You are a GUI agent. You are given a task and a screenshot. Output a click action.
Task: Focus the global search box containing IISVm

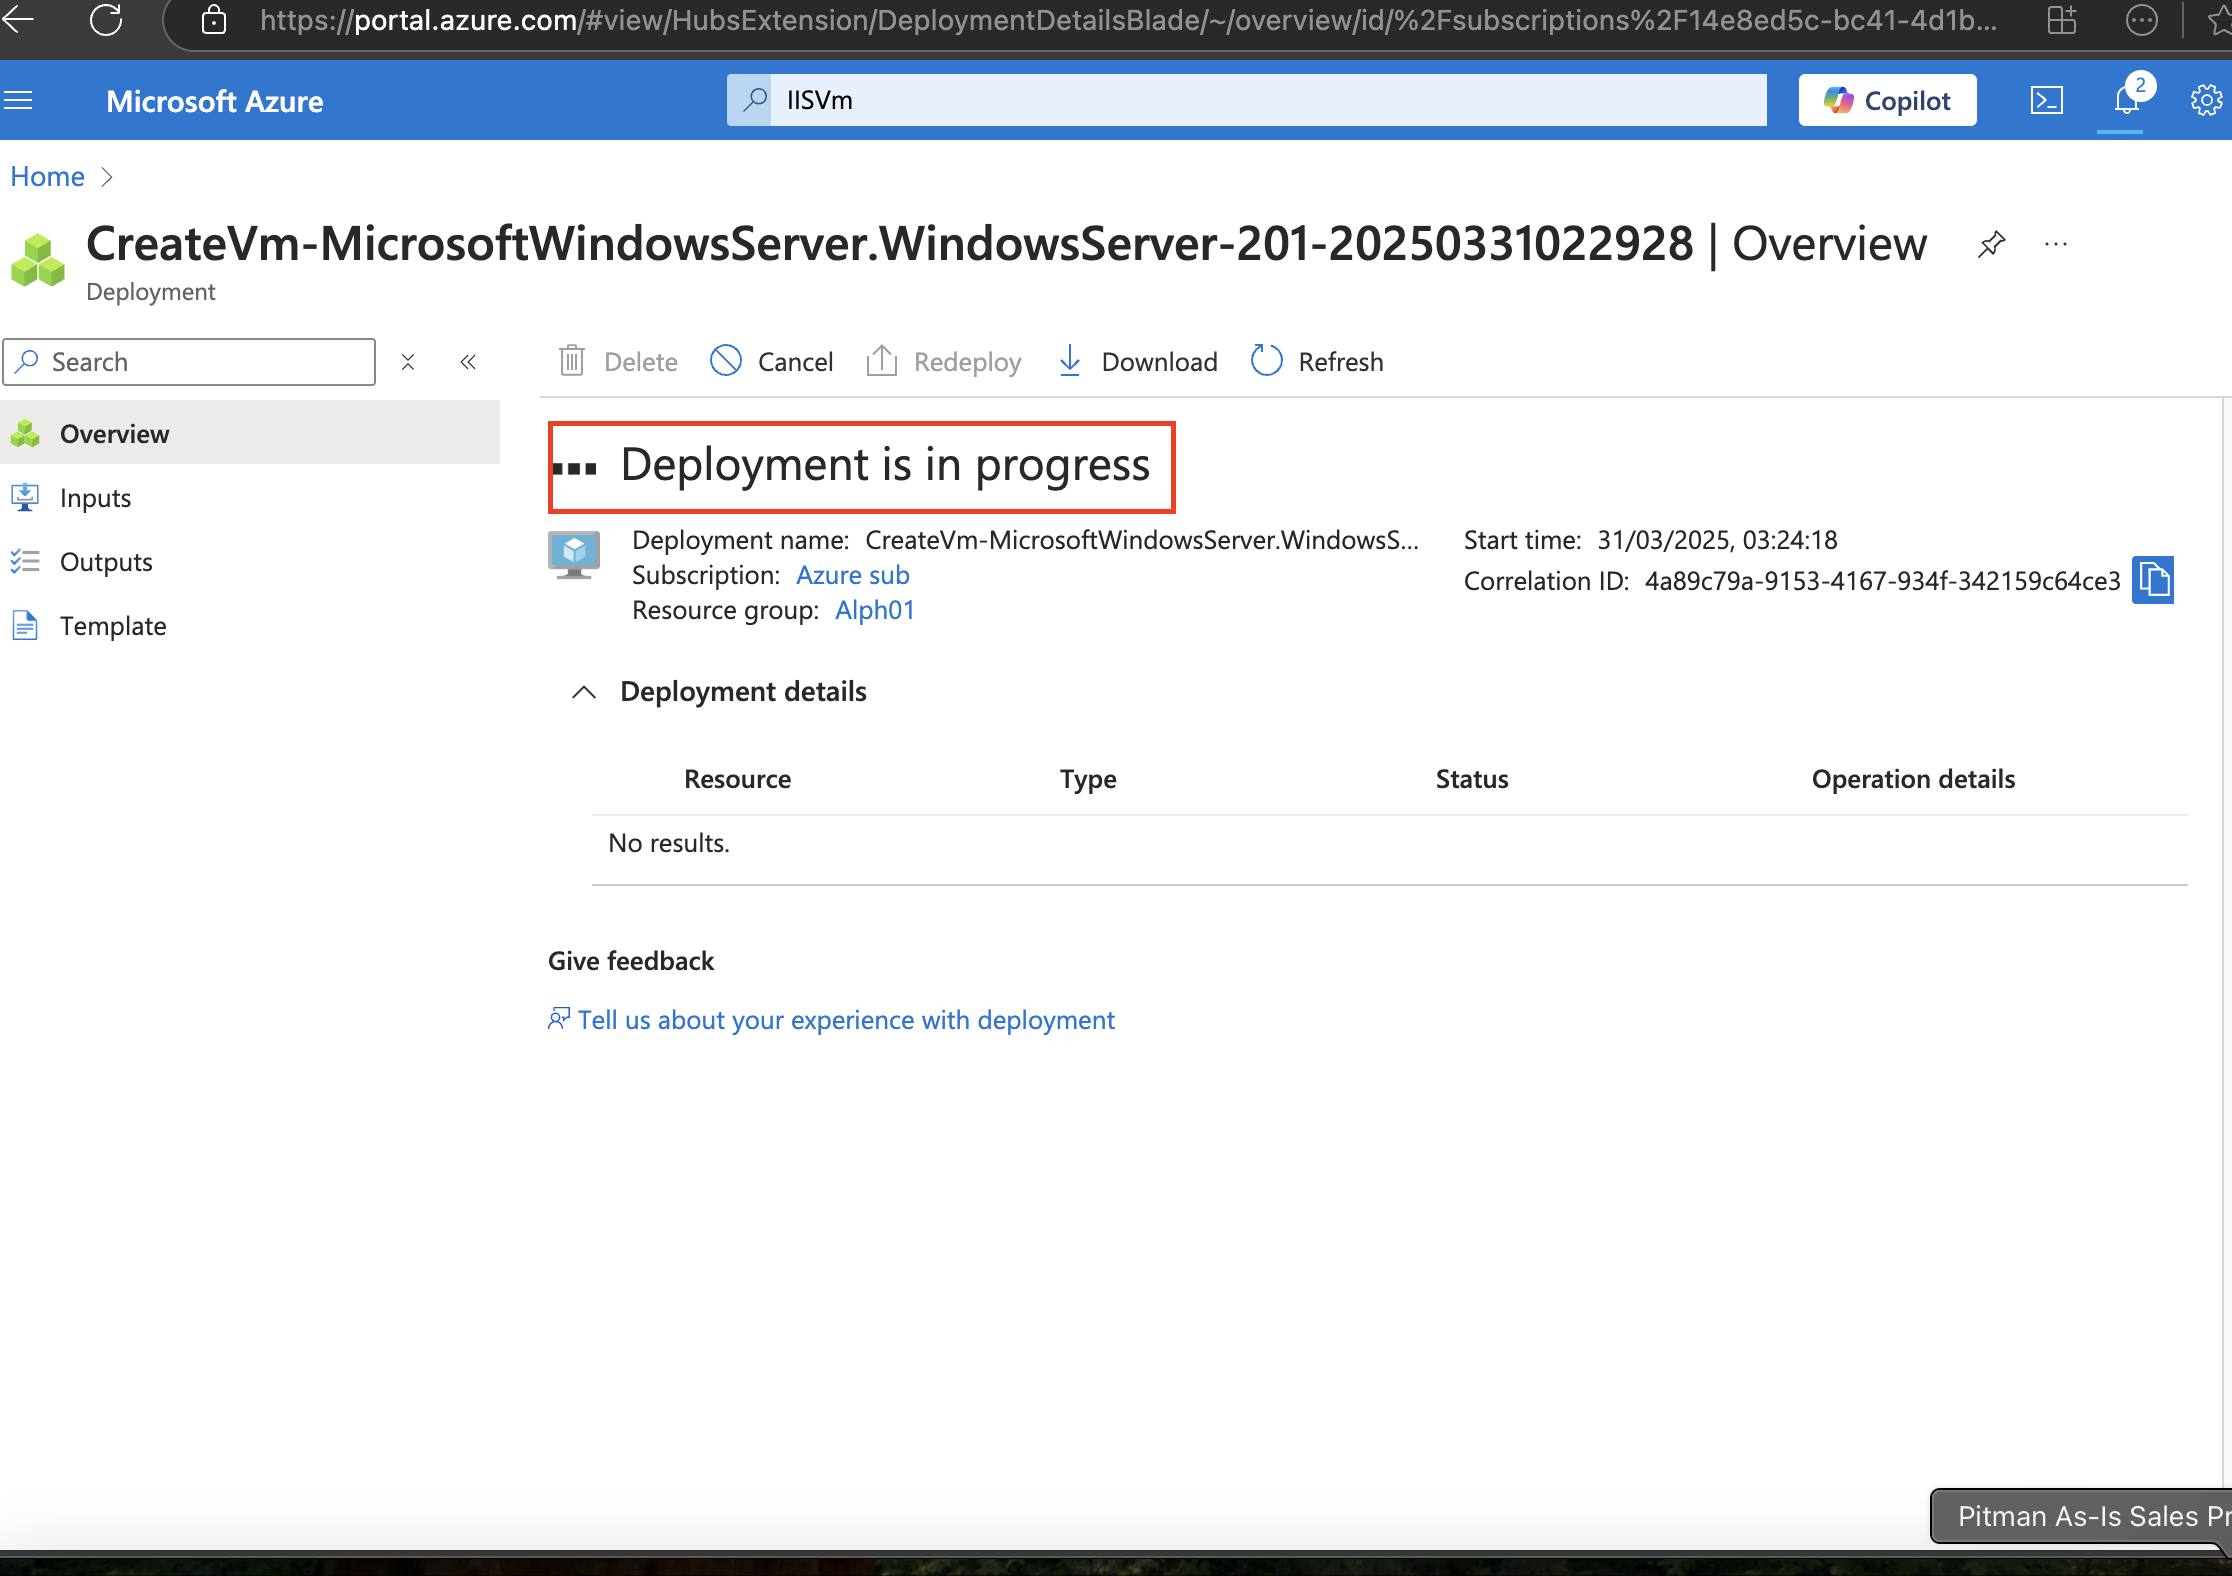click(x=1247, y=100)
